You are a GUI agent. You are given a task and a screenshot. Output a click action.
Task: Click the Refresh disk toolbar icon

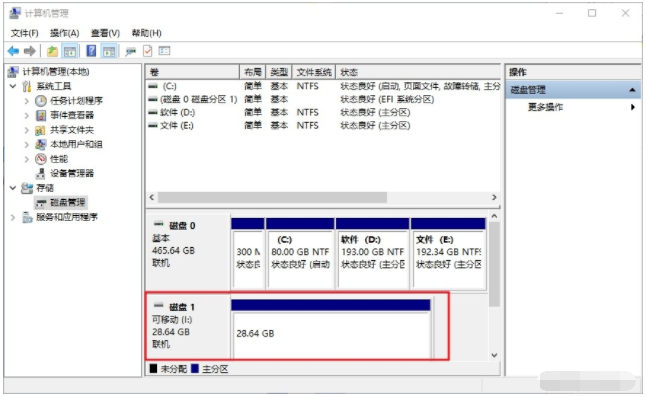131,51
